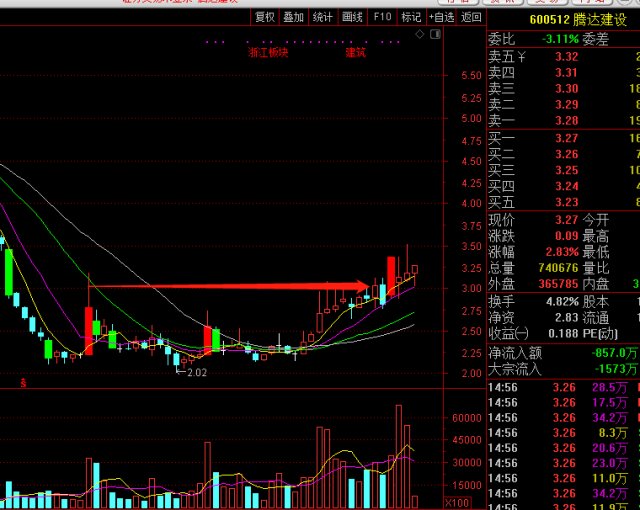Click the tallest volume bar in the volume pane
Screen dimensions: 640x510
coord(399,456)
